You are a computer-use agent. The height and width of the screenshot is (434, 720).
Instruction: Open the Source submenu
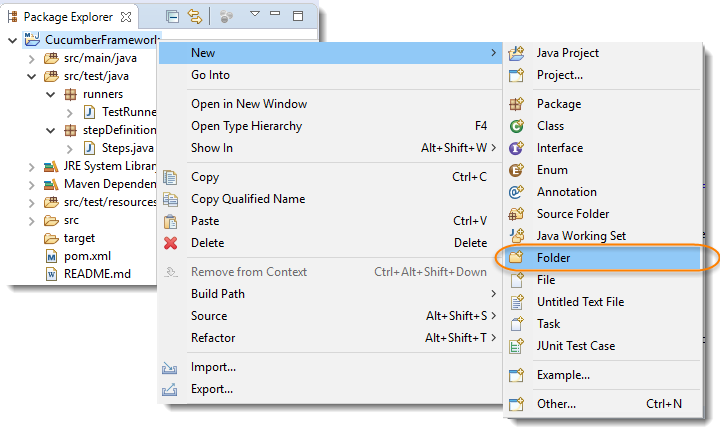(331, 316)
